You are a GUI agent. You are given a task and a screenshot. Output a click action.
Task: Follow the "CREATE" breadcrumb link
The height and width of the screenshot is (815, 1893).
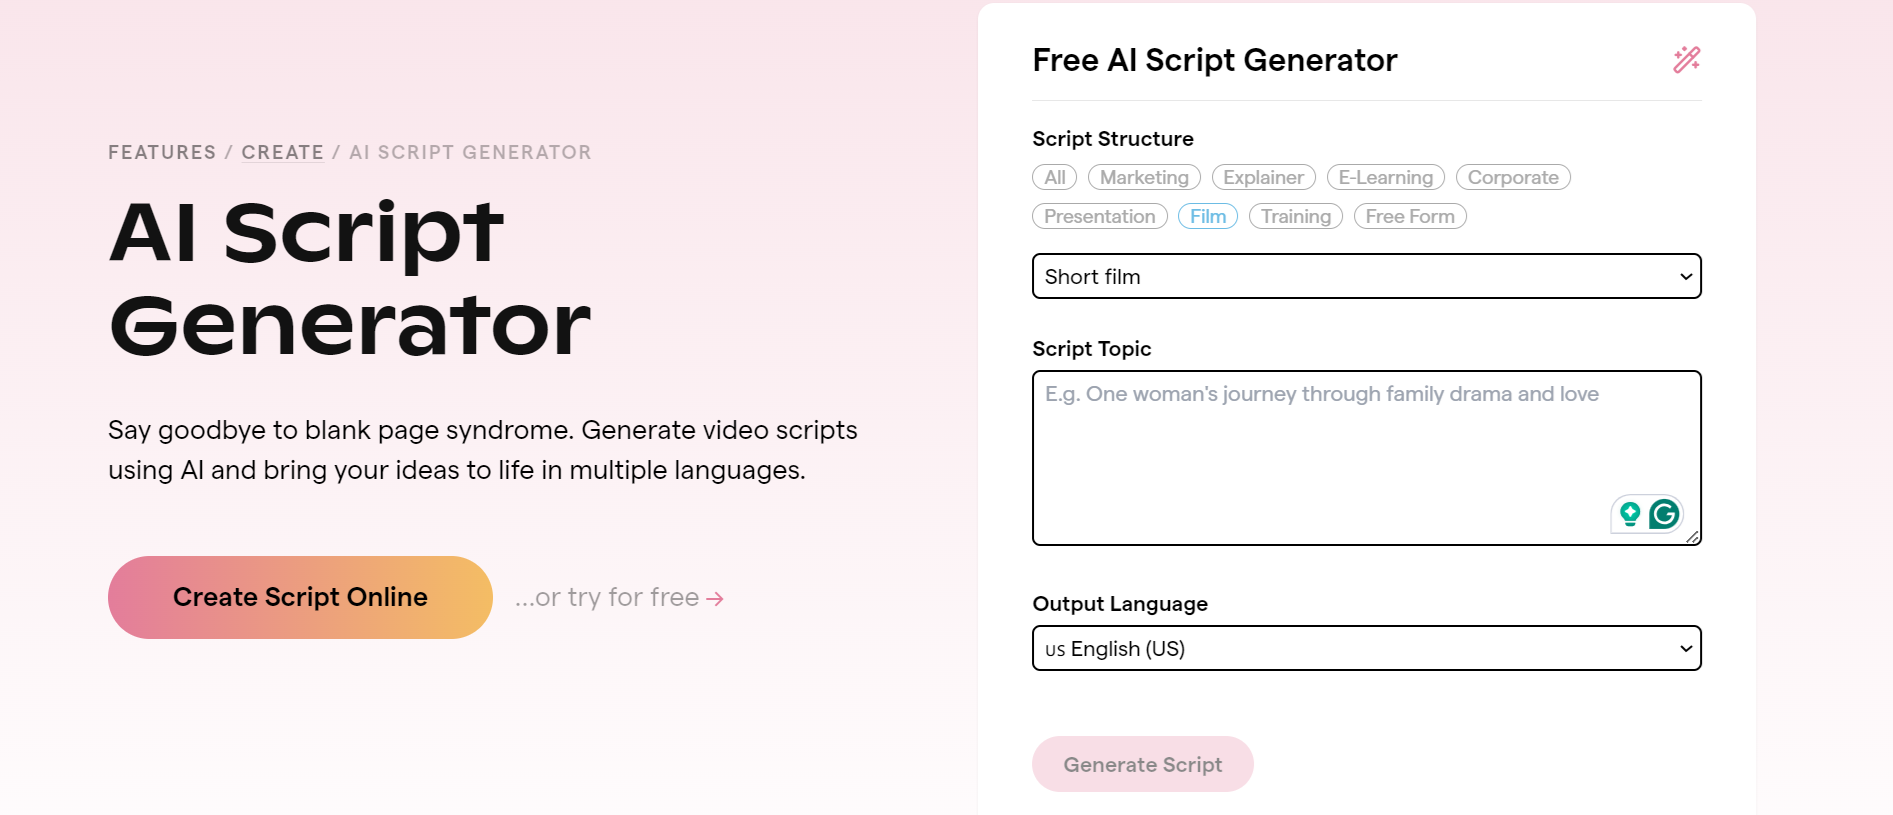point(283,152)
